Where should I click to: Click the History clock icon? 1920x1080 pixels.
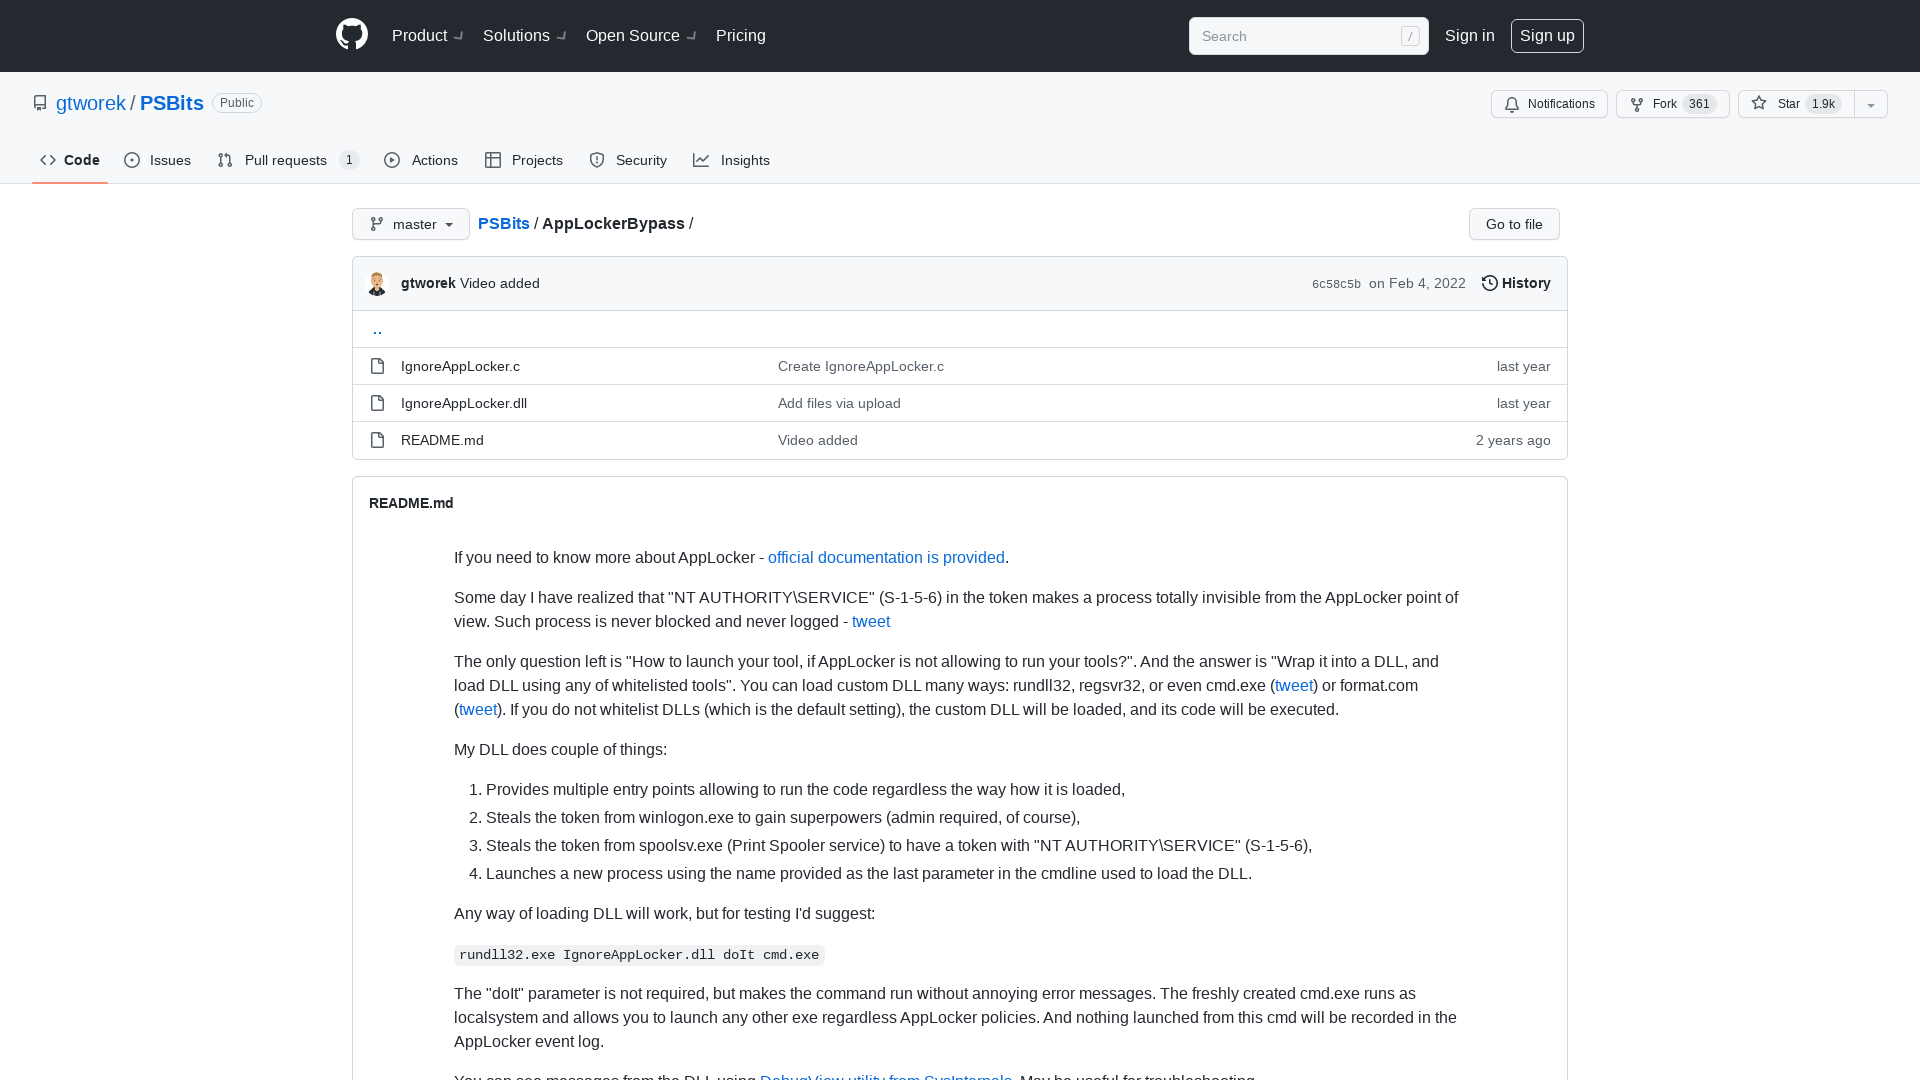click(x=1489, y=283)
